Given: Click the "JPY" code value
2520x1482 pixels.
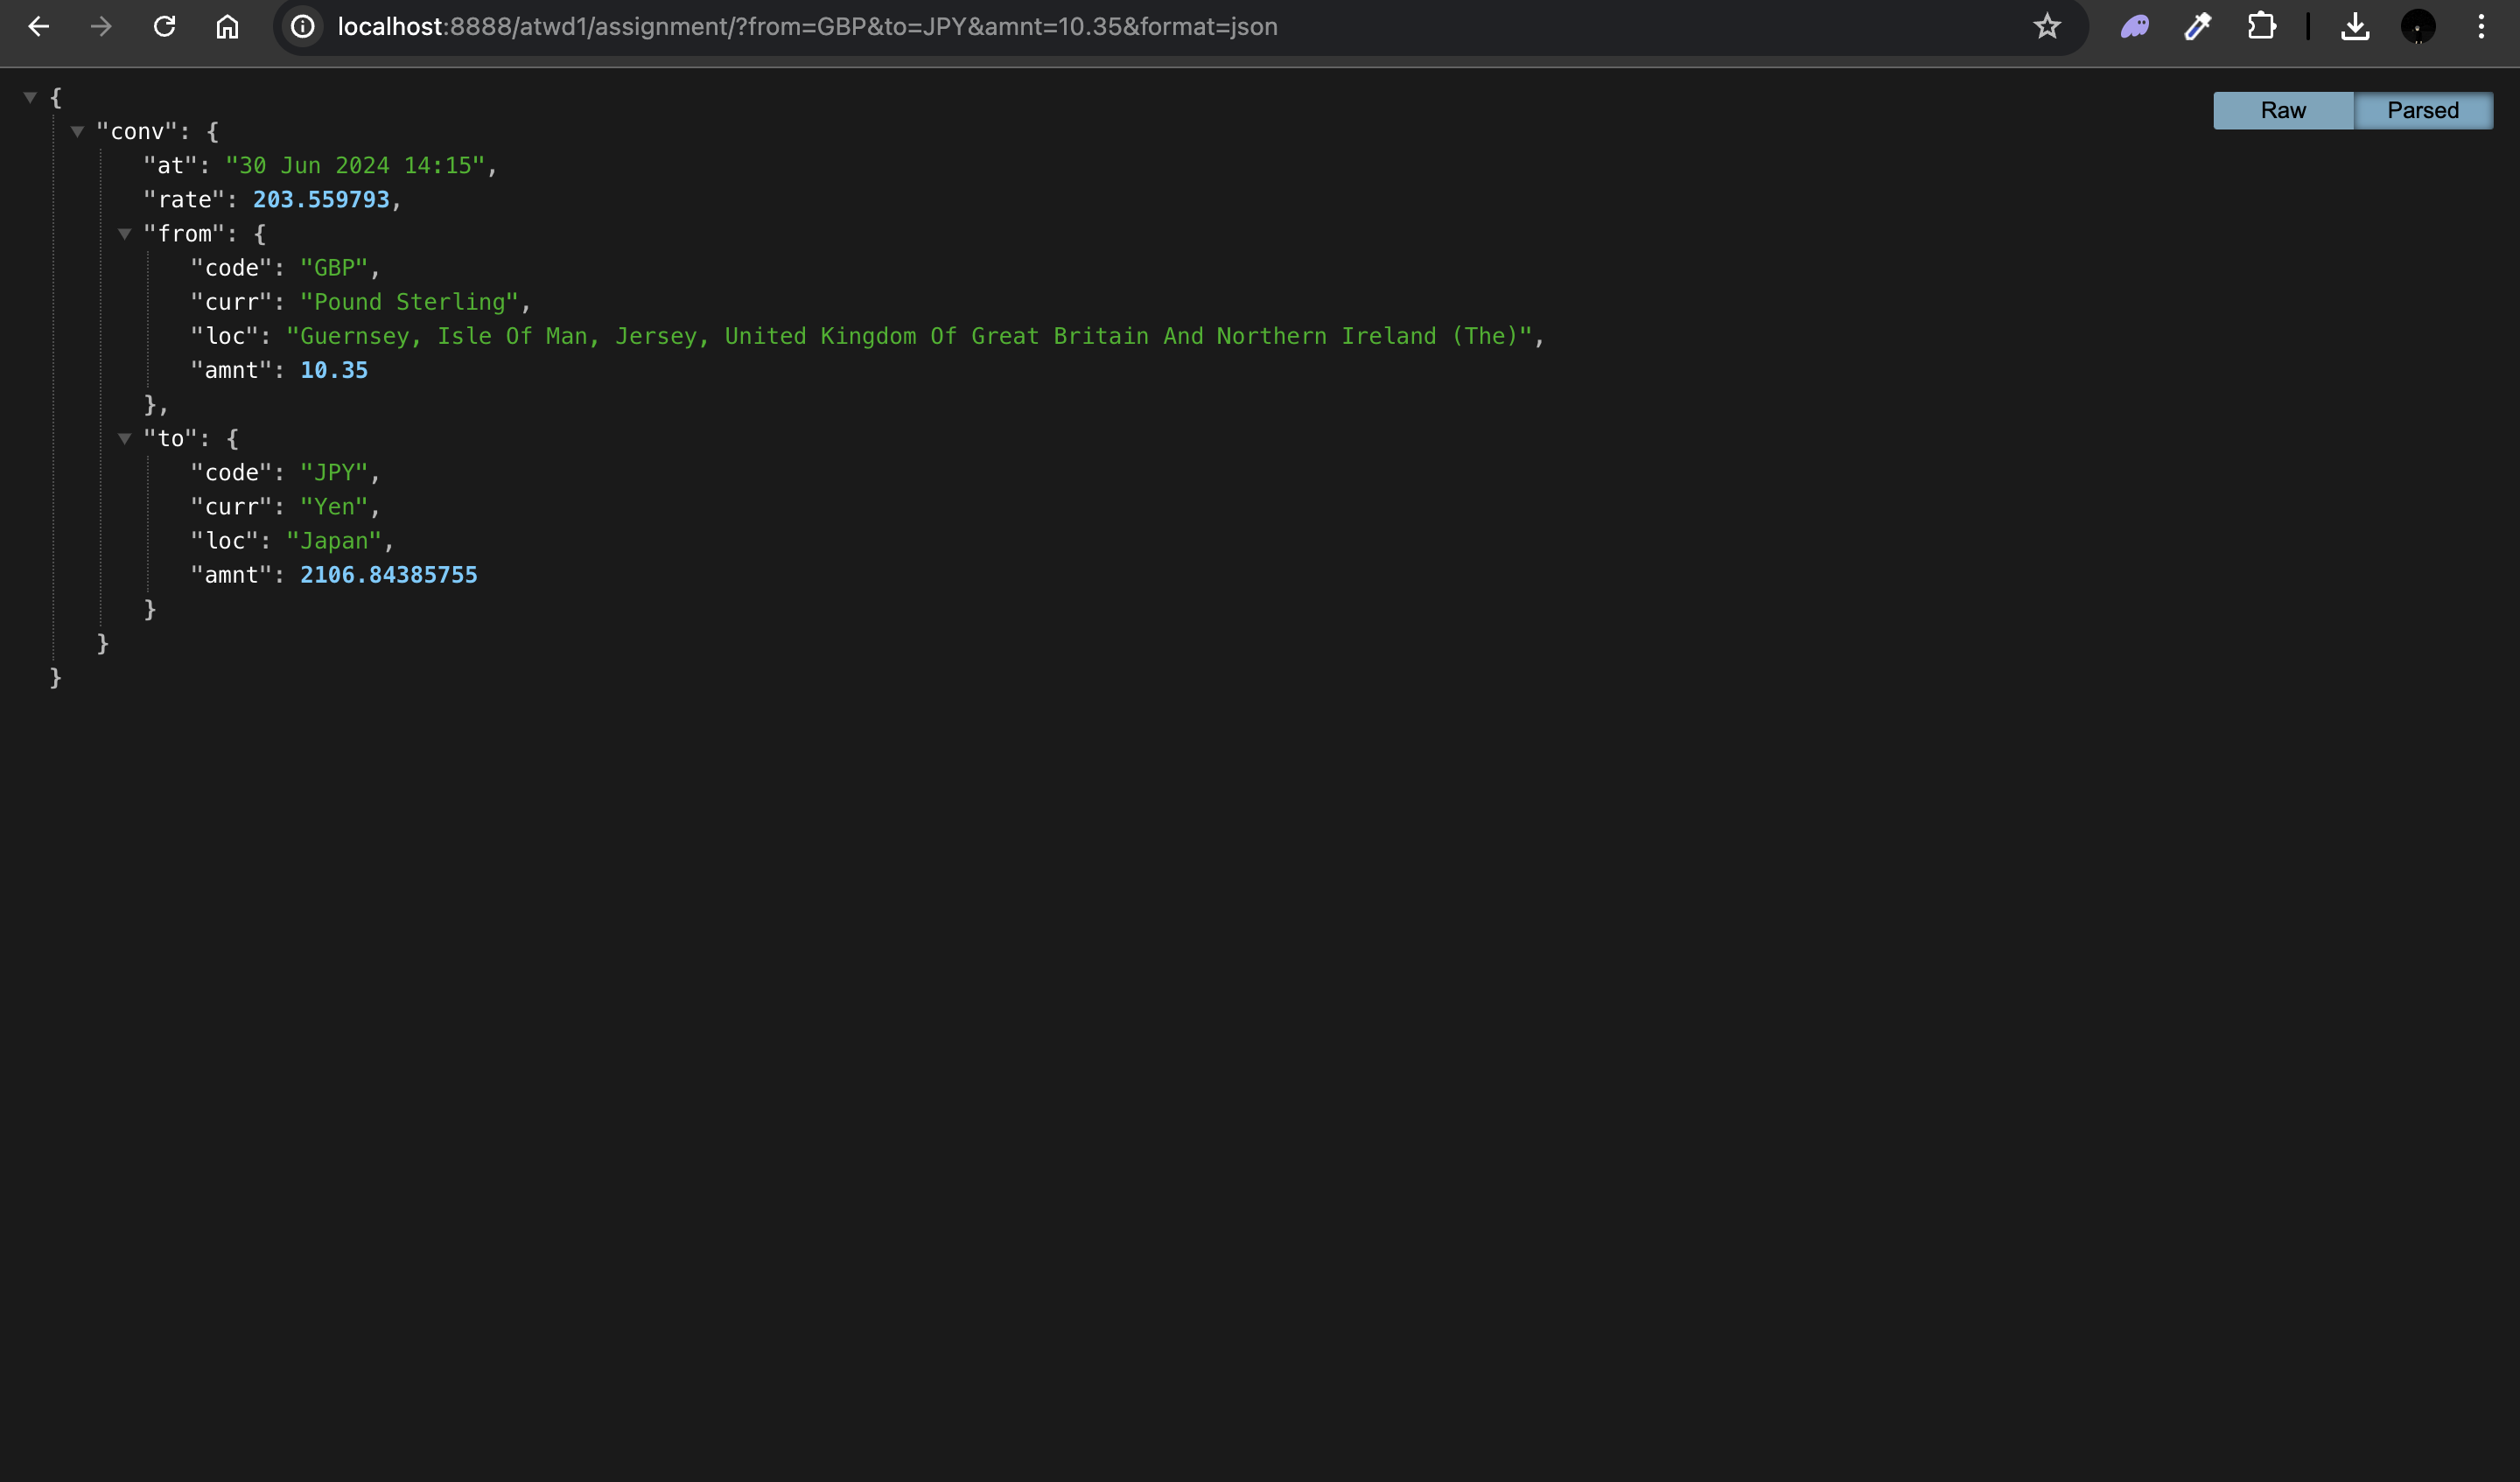Looking at the screenshot, I should 335,473.
